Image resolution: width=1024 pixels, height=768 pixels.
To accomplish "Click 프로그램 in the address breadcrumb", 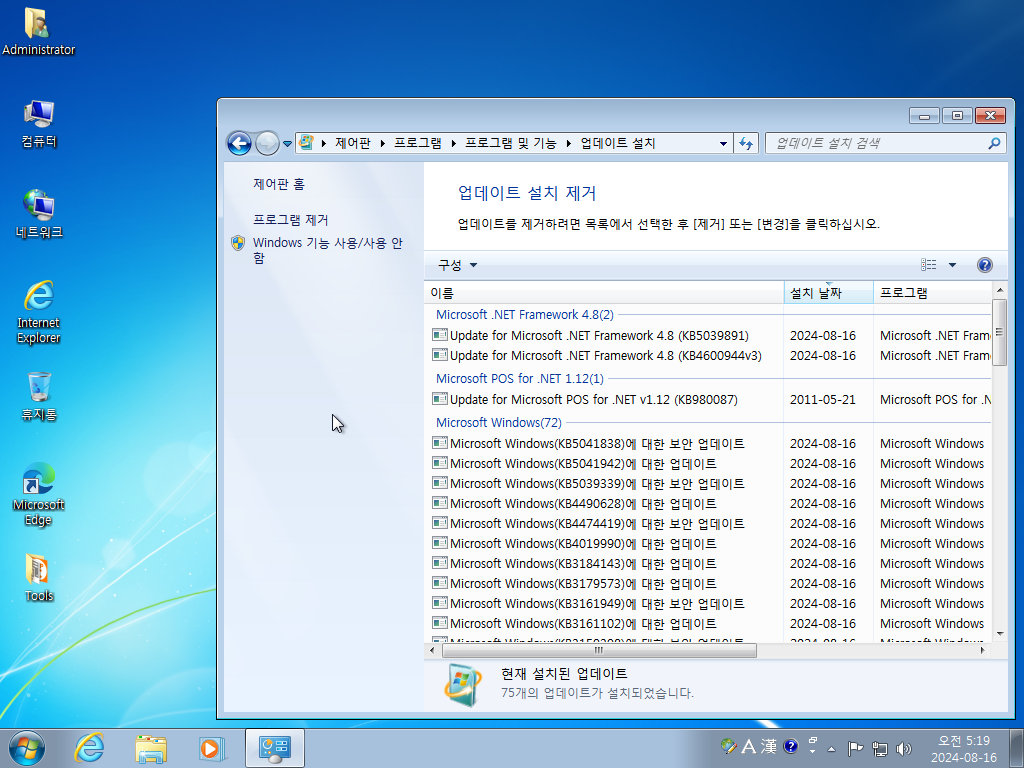I will tap(417, 143).
